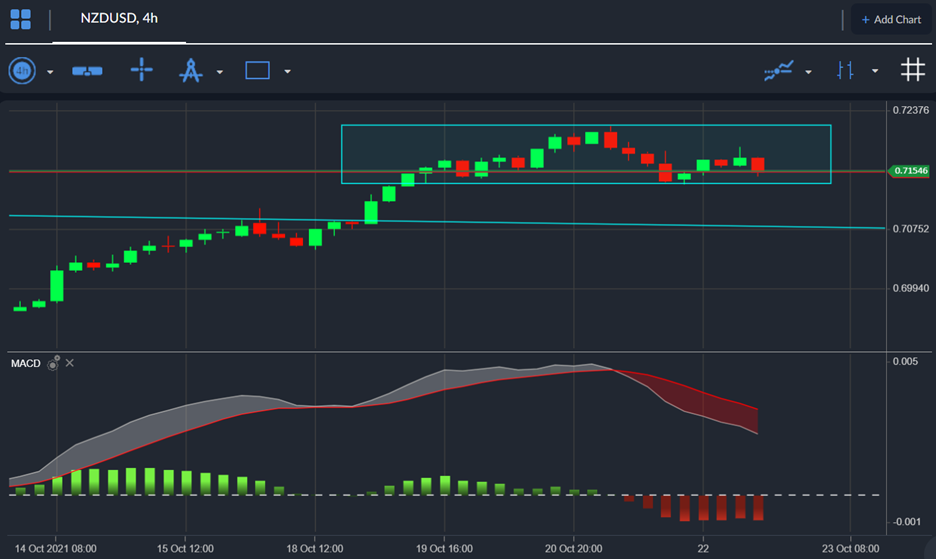Click the 0.005 MACD scale label

pyautogui.click(x=905, y=361)
